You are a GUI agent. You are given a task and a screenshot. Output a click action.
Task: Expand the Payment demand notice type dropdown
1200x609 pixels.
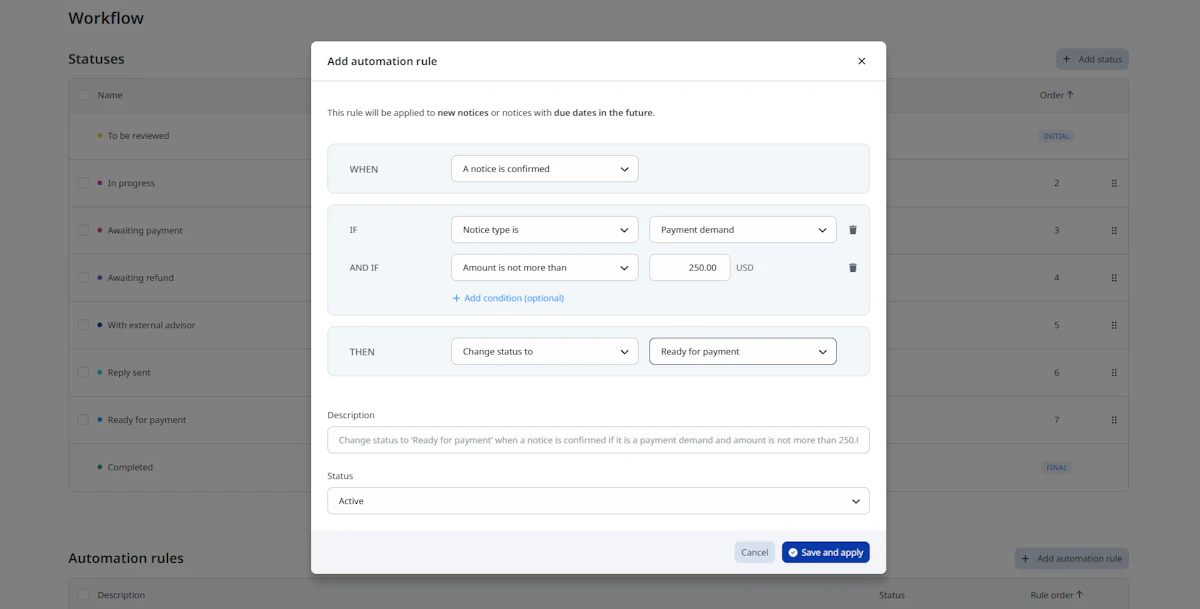pyautogui.click(x=742, y=230)
